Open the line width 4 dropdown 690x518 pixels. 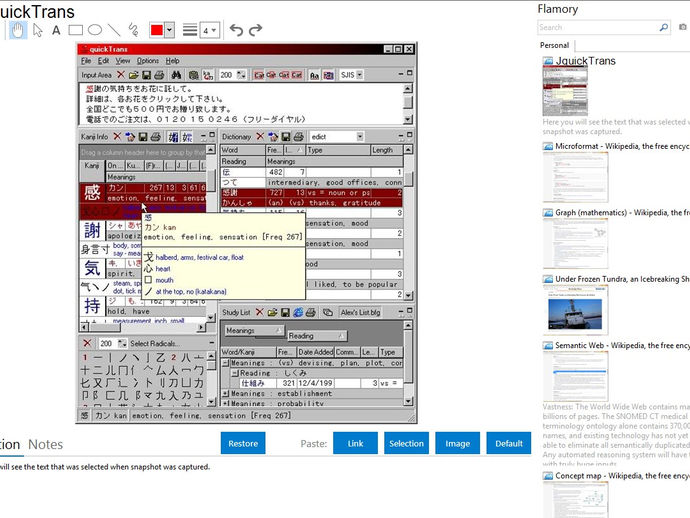(x=210, y=30)
